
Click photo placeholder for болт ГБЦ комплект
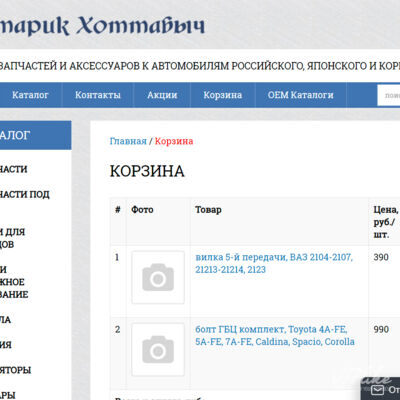coord(158,349)
